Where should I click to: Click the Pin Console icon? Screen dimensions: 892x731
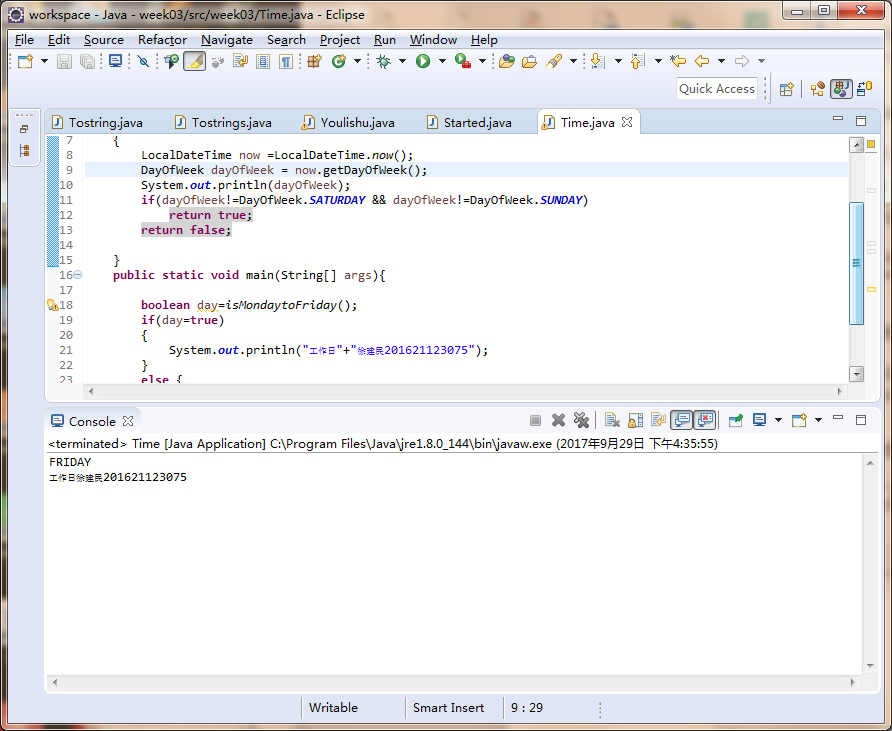pyautogui.click(x=736, y=420)
